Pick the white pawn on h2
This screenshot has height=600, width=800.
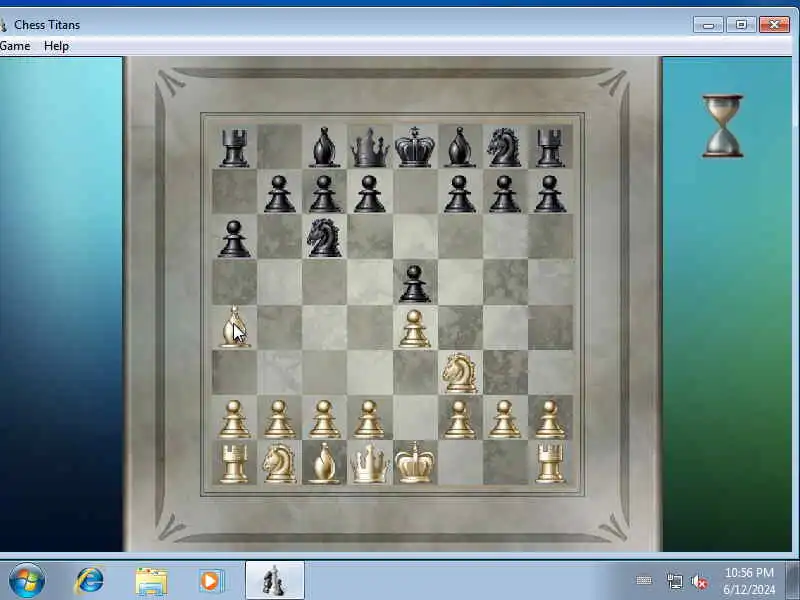(x=549, y=419)
